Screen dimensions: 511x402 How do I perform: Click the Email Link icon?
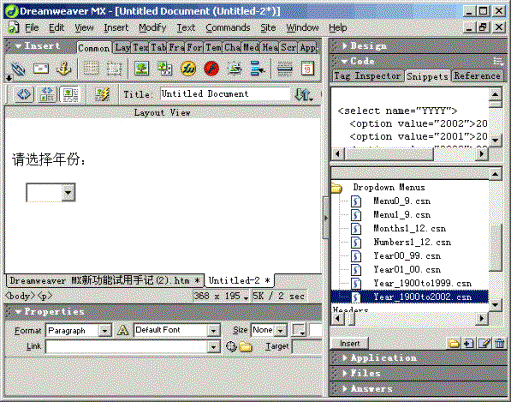(41, 69)
